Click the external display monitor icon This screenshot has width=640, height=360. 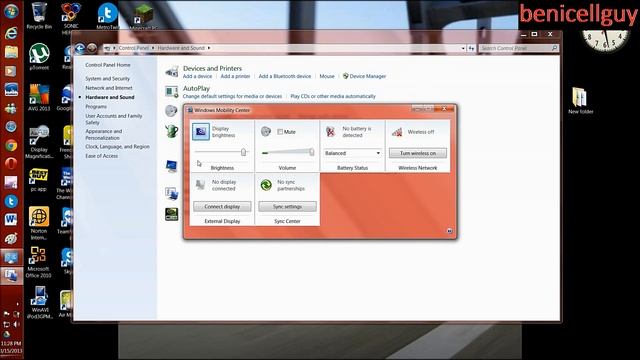coord(200,185)
